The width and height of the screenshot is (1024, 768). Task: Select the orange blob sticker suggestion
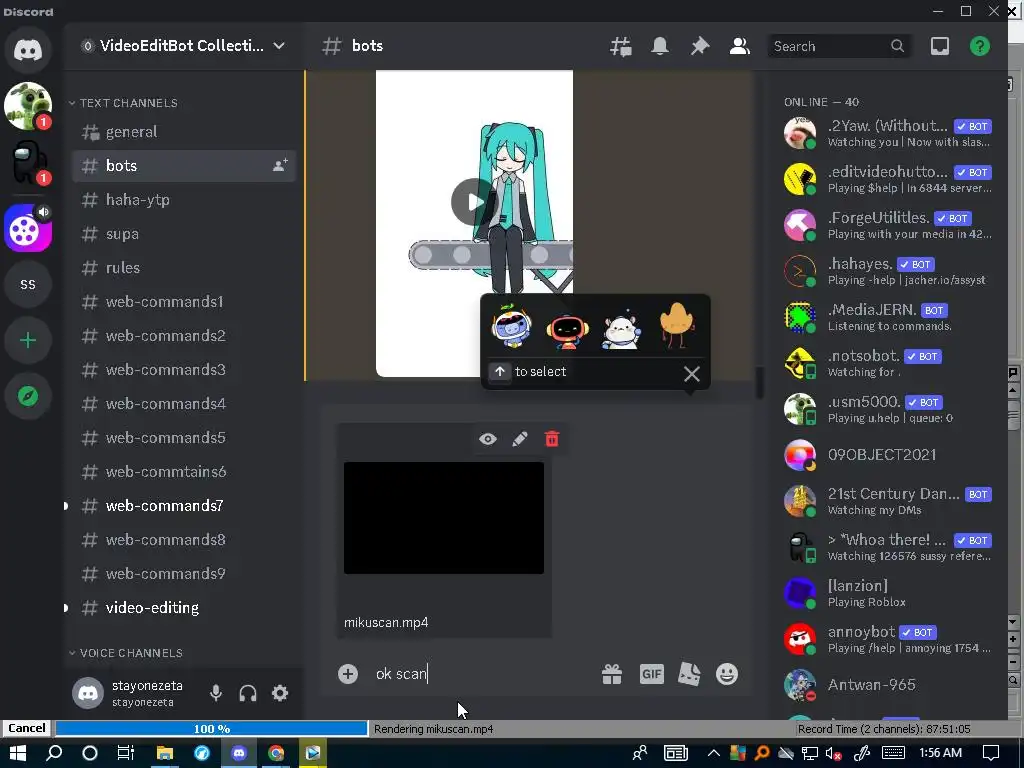pyautogui.click(x=677, y=326)
